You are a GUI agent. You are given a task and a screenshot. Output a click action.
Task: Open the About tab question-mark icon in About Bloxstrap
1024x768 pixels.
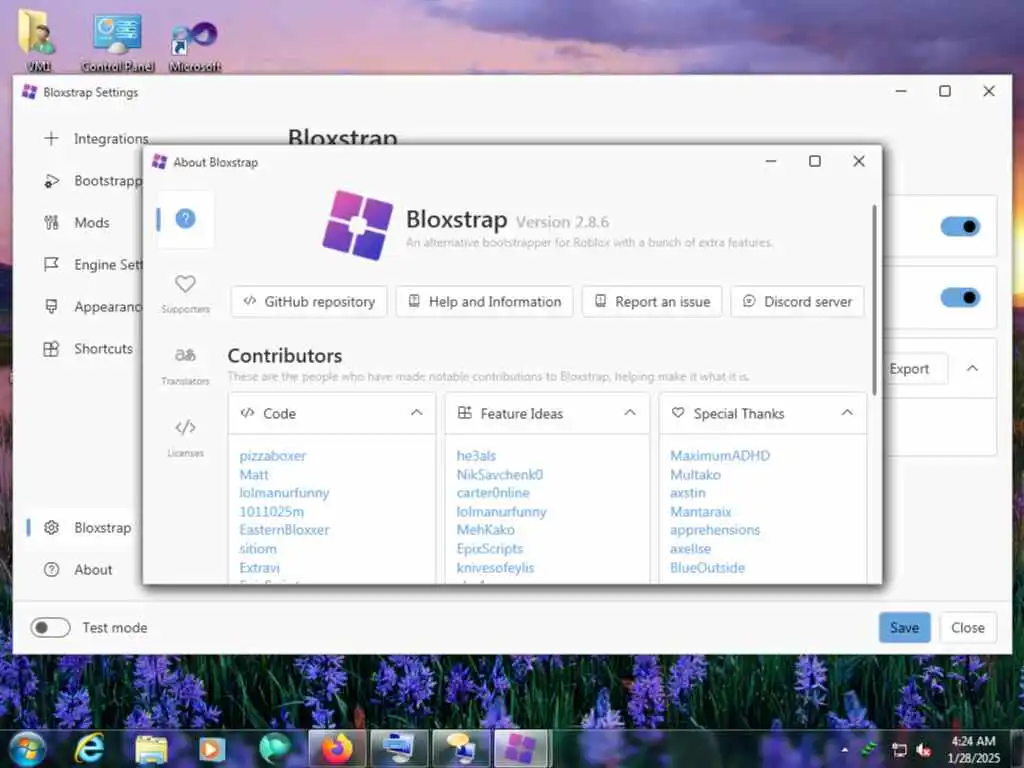[185, 219]
